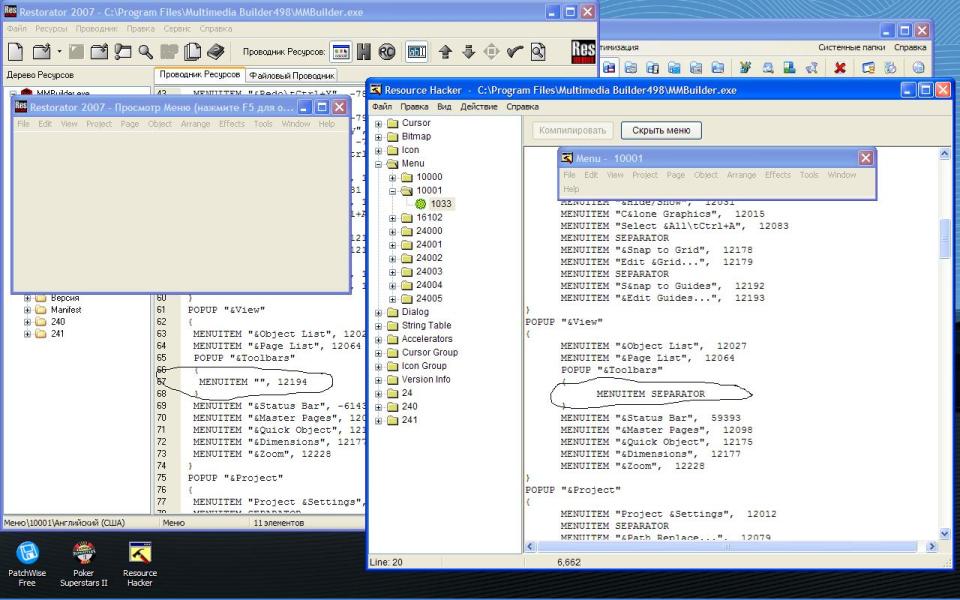This screenshot has width=960, height=600.
Task: Click the text "Project &Settings", 12012 in Resource Hacker
Action: pos(696,514)
